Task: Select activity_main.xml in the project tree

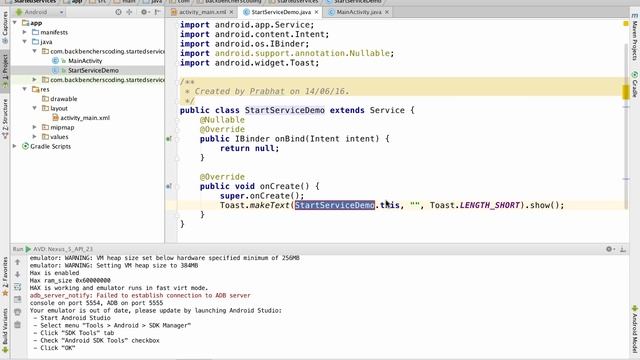Action: [85, 118]
